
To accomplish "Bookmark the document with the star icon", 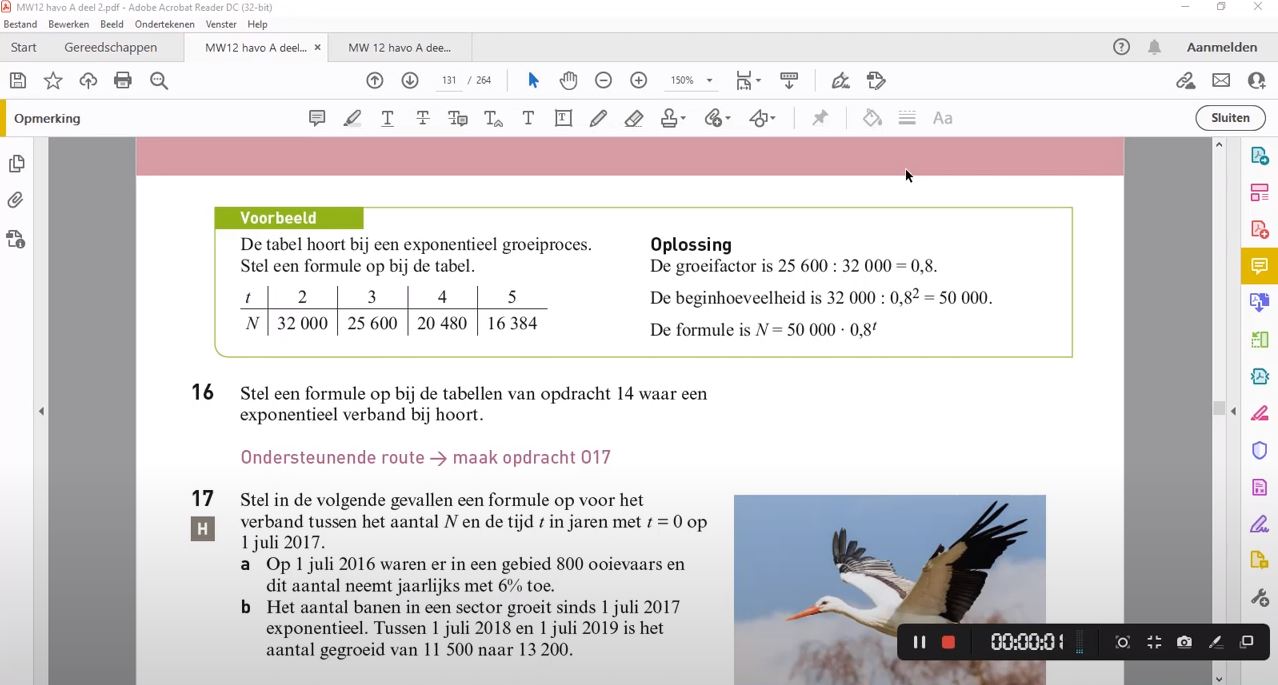I will click(x=53, y=81).
